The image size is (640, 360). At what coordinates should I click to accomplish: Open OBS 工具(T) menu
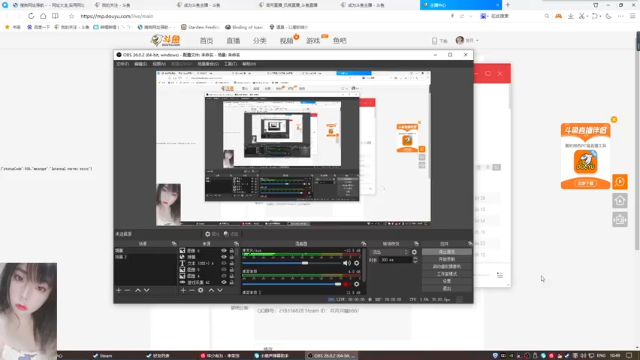click(x=230, y=64)
